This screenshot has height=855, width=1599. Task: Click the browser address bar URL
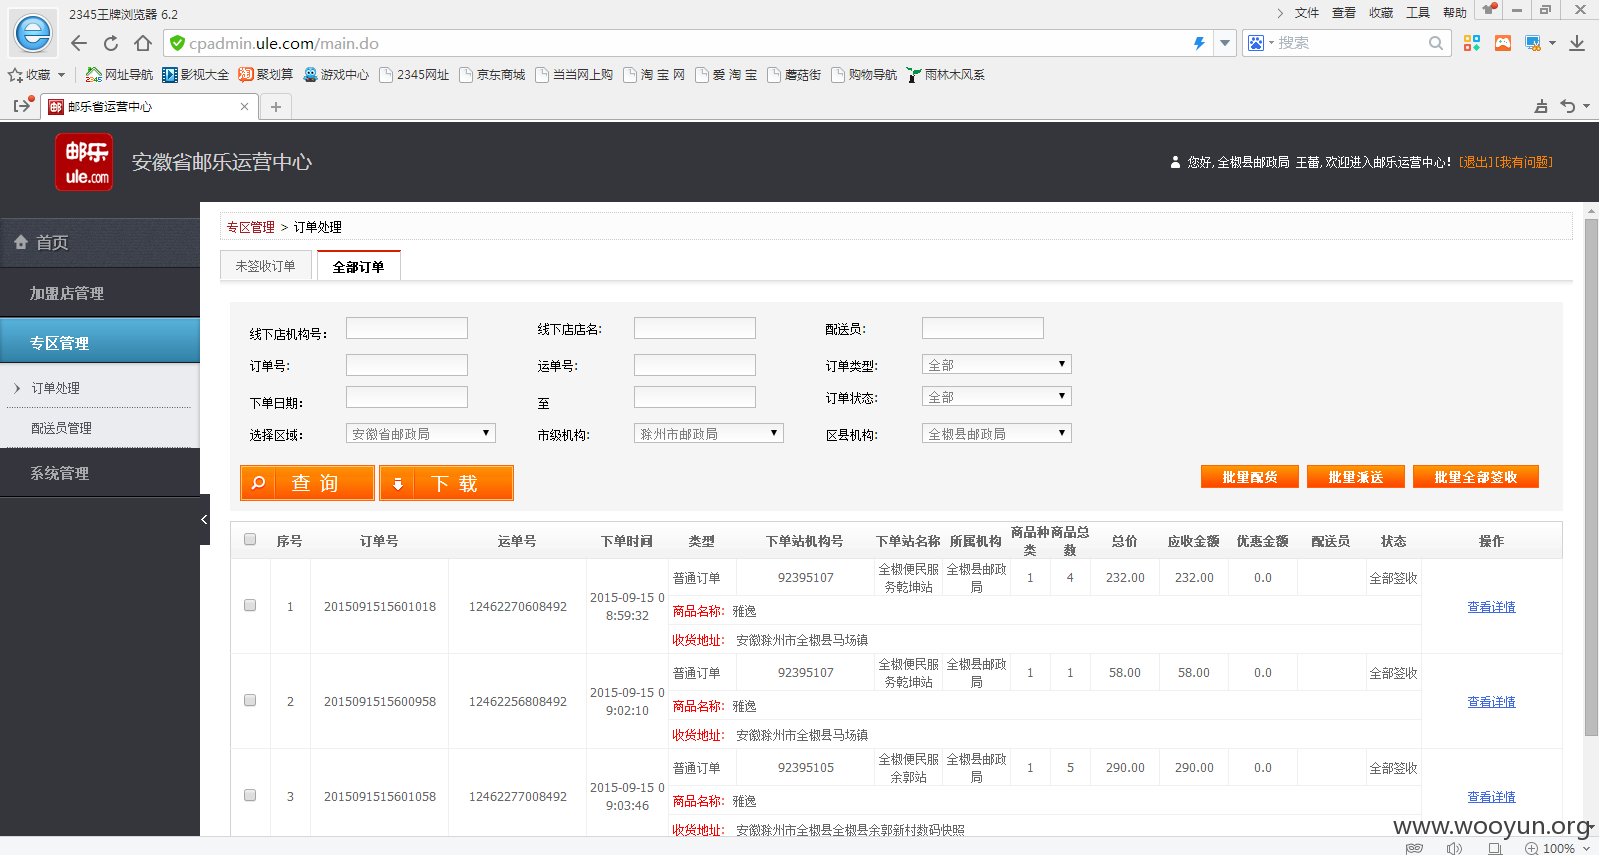coord(284,43)
